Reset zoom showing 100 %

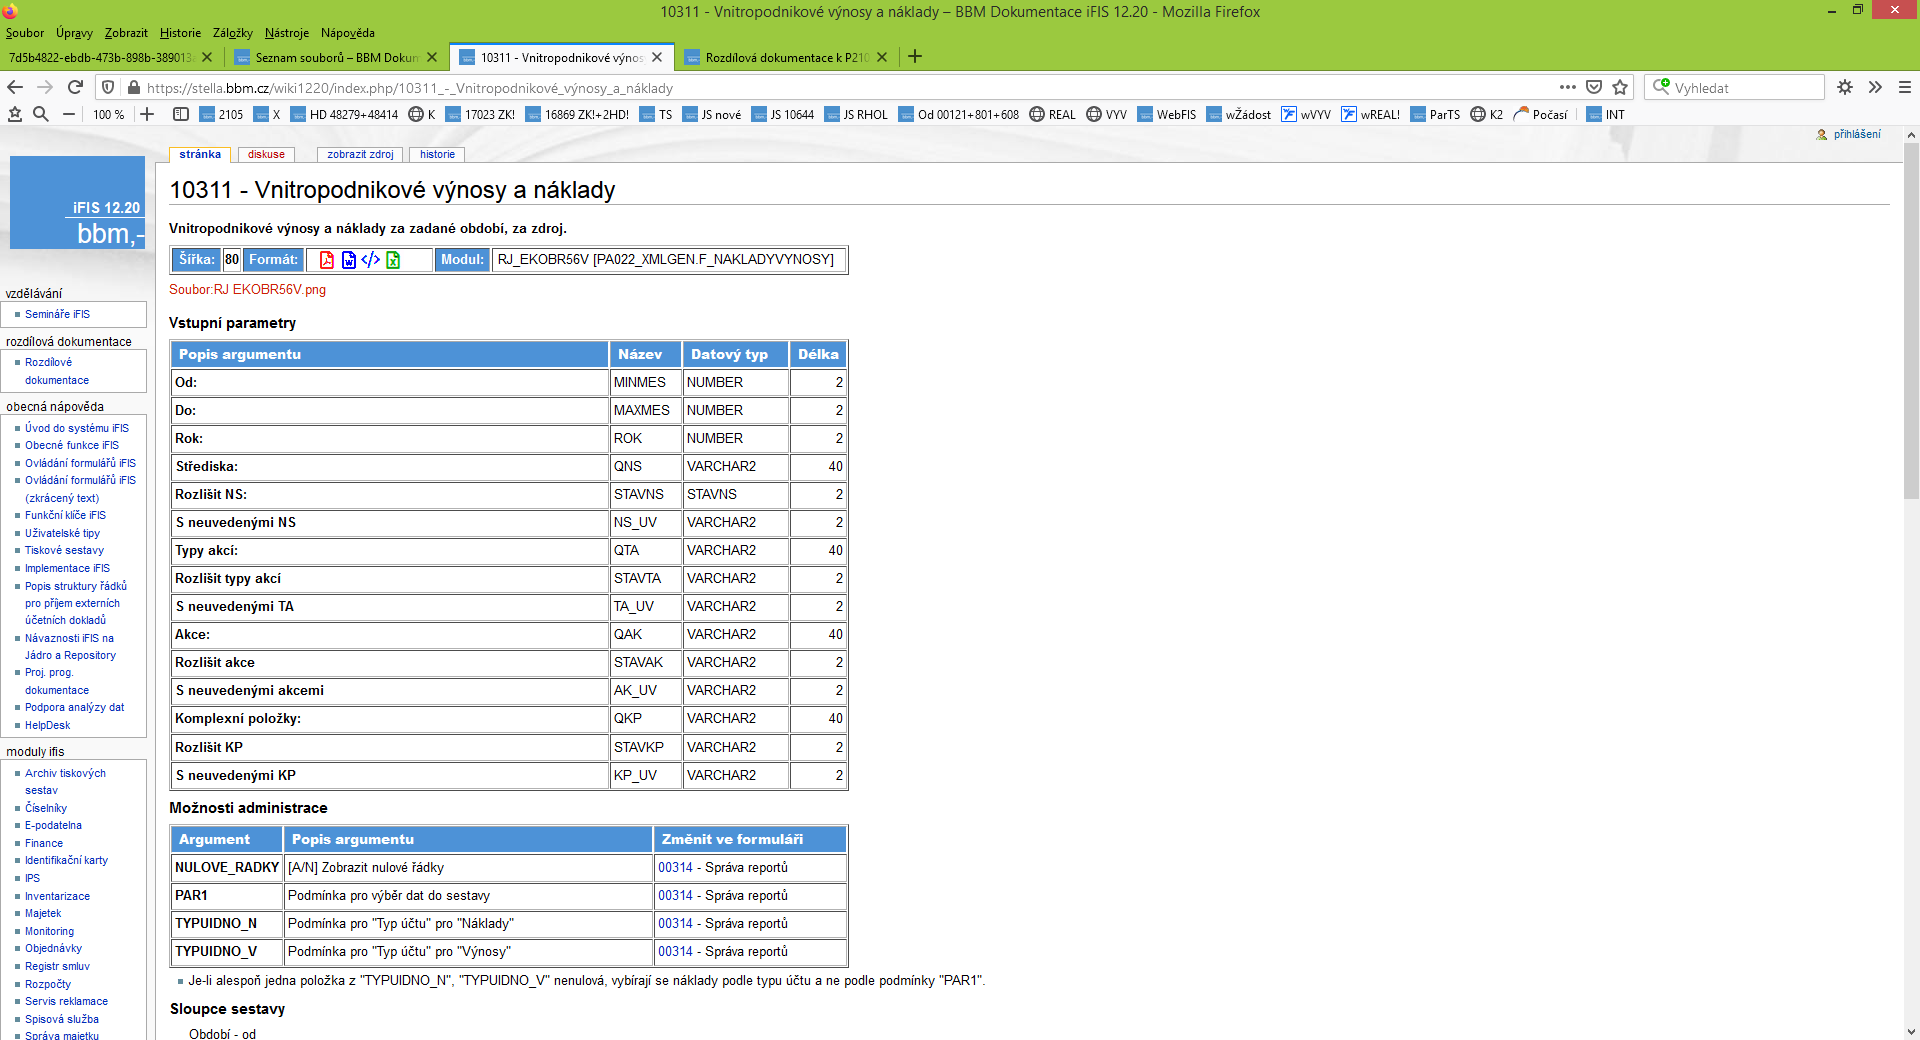[108, 114]
